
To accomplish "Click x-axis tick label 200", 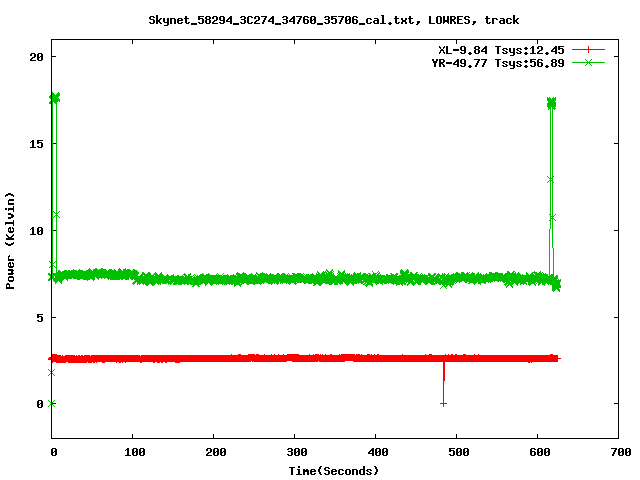I will click(216, 452).
